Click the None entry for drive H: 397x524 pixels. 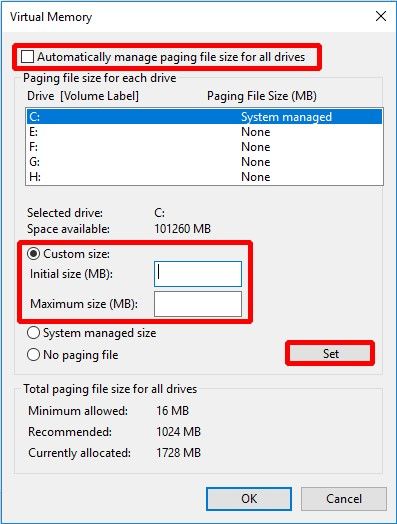coord(256,177)
